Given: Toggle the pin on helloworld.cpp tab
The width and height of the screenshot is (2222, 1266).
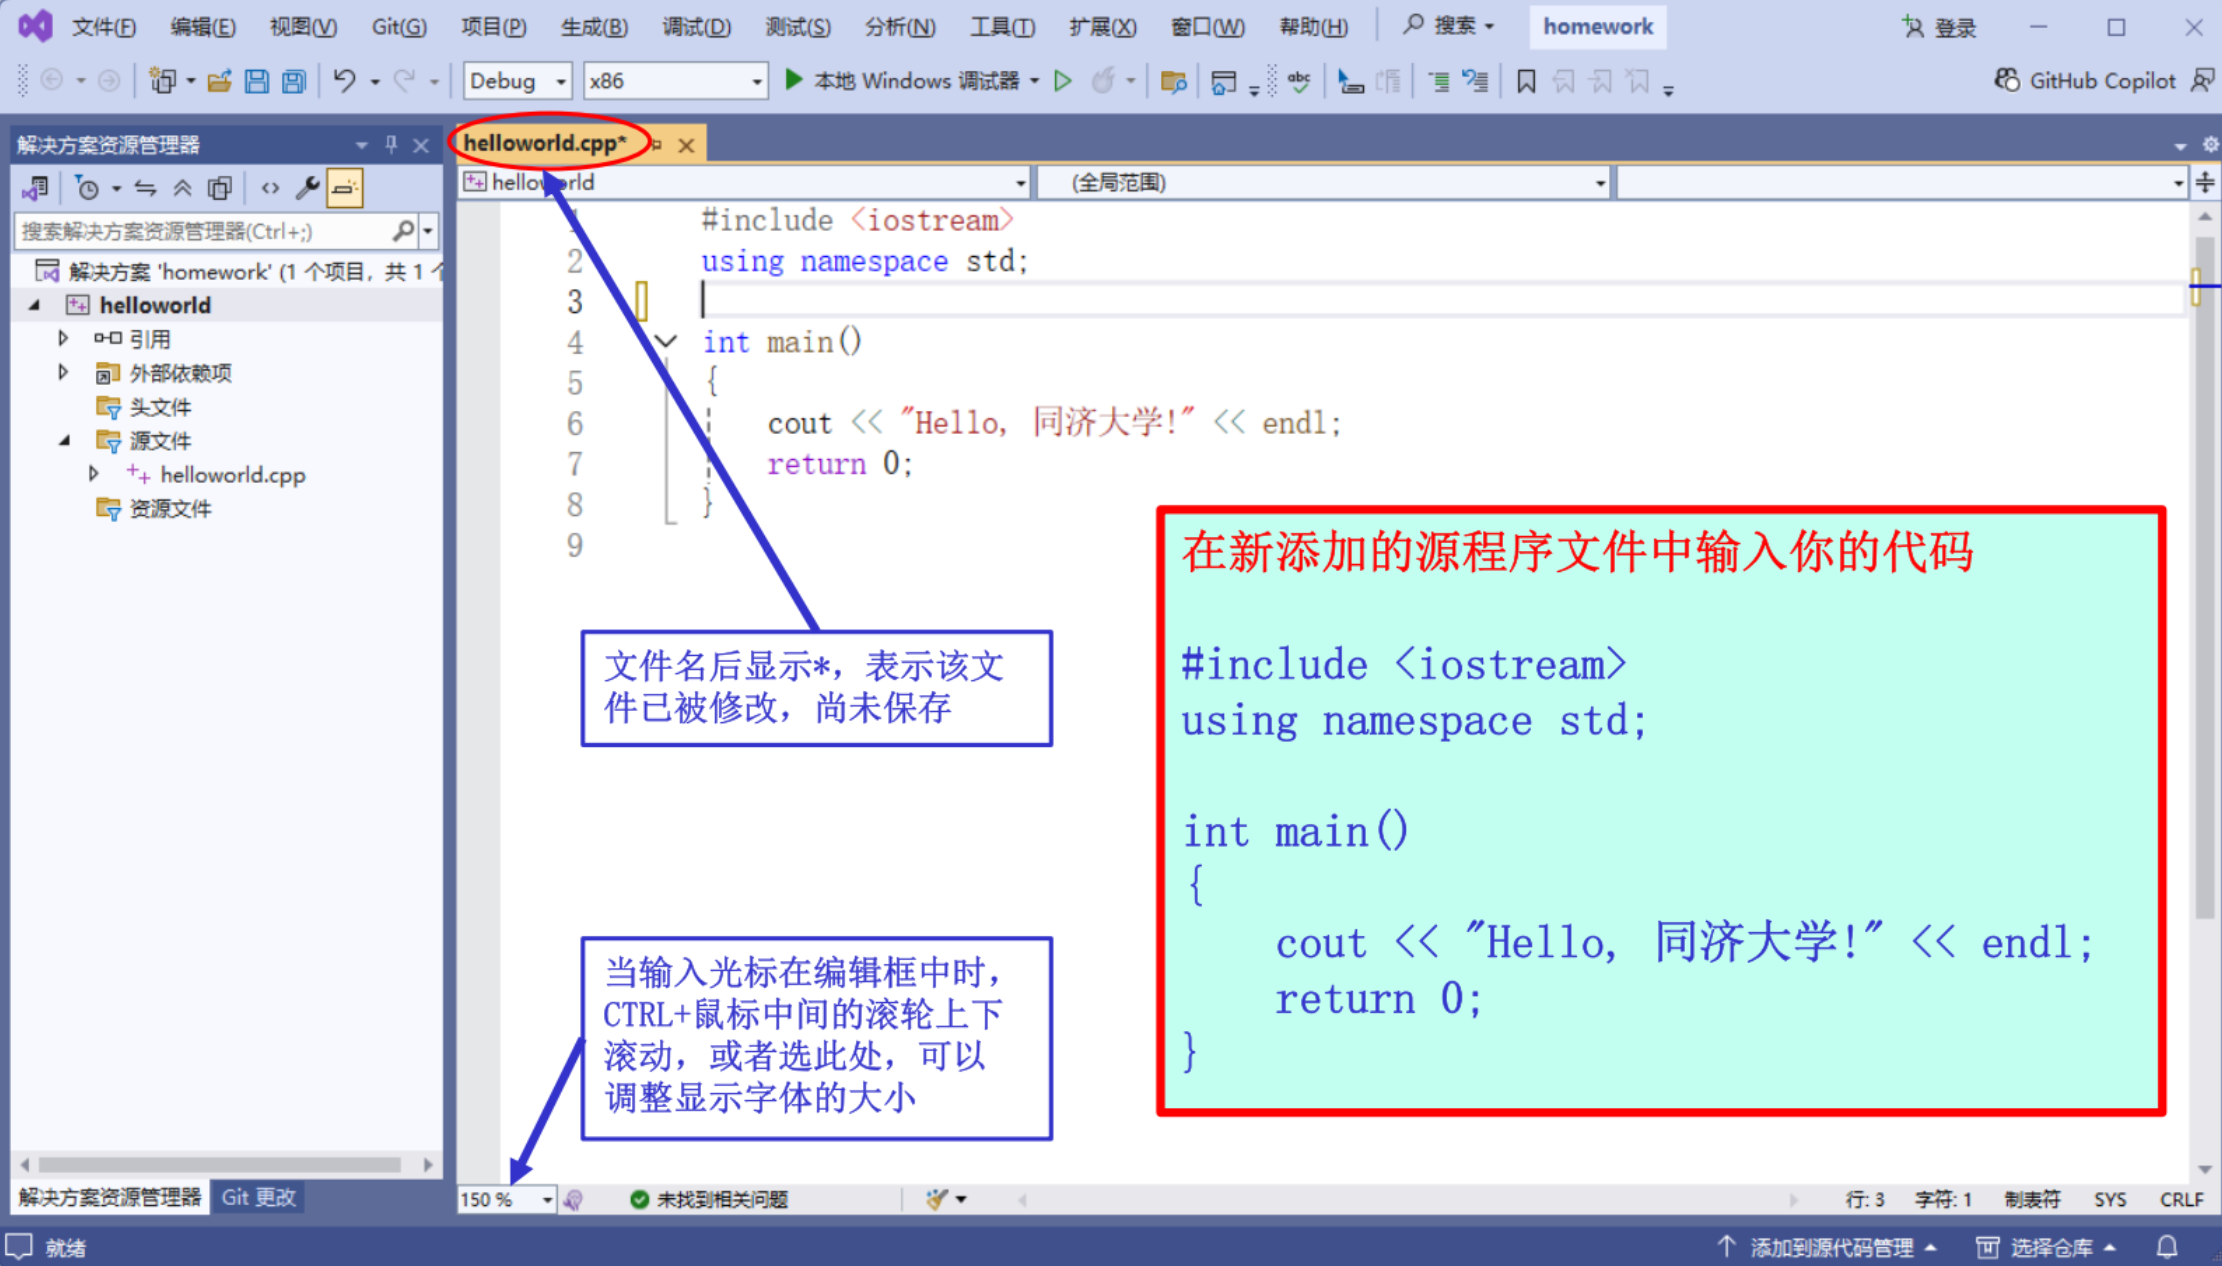Looking at the screenshot, I should click(657, 145).
